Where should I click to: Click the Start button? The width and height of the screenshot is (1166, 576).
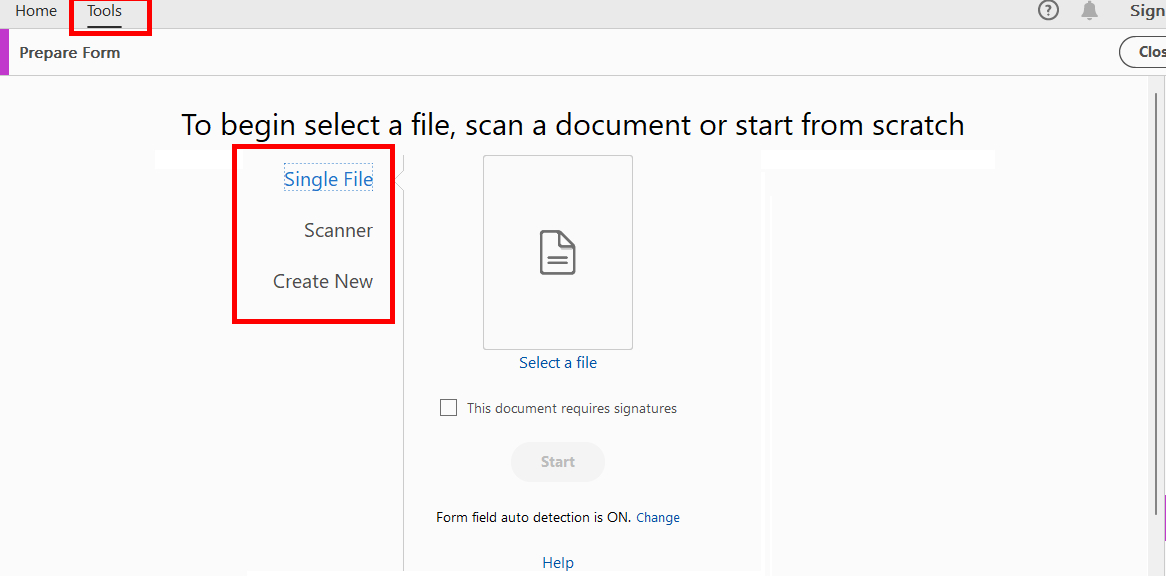558,462
